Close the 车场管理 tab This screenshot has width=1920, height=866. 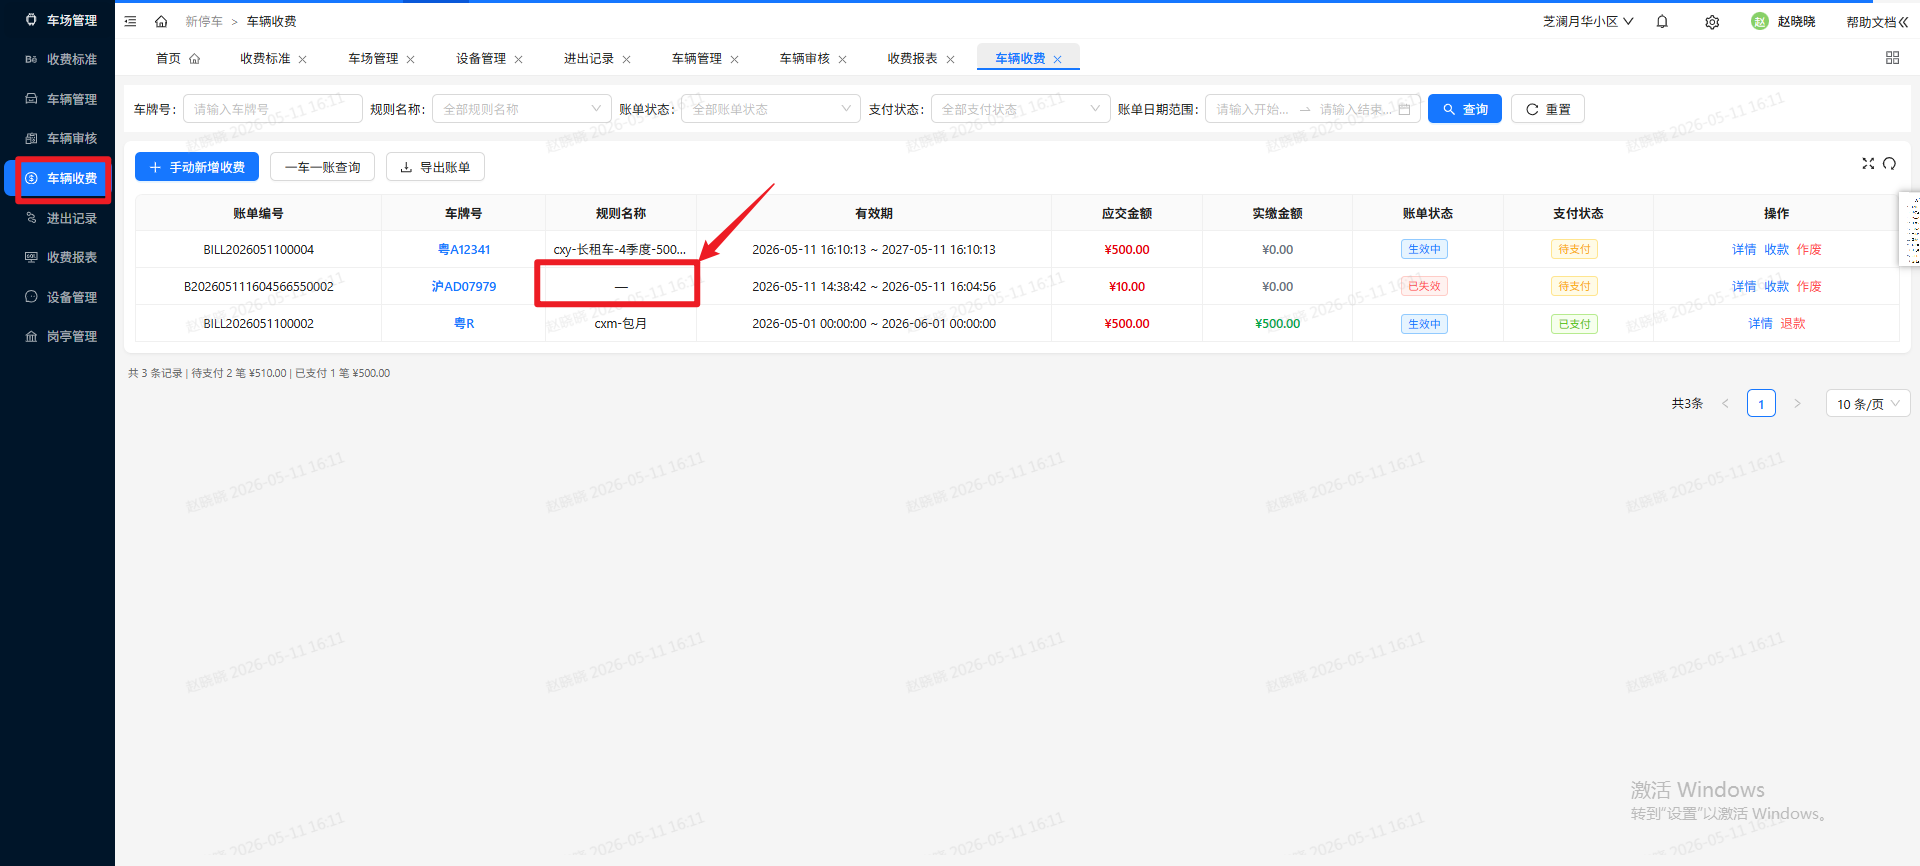click(x=410, y=59)
